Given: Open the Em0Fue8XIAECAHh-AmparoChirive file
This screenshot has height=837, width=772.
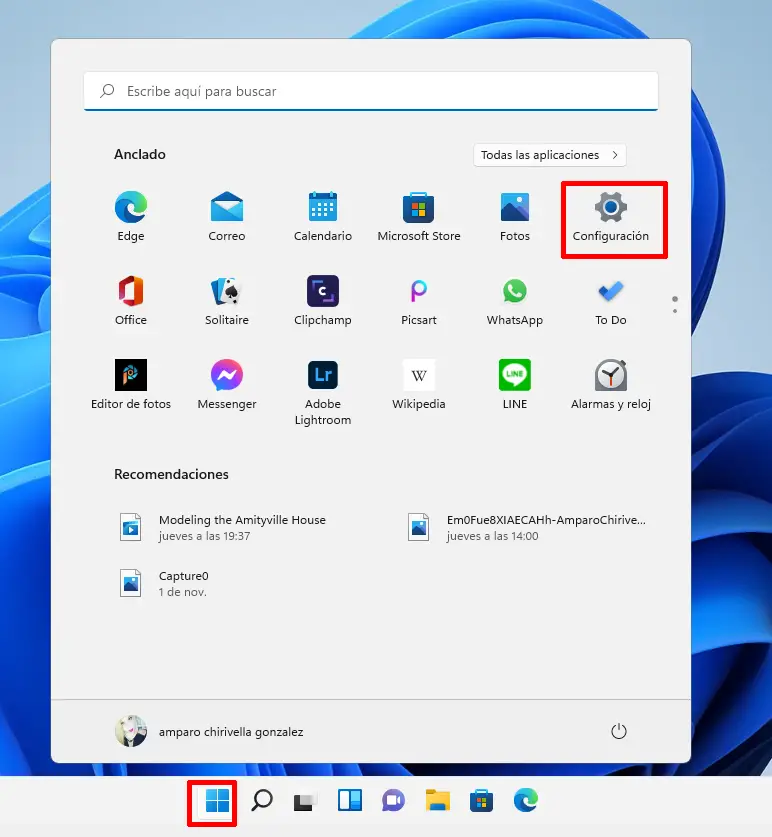Looking at the screenshot, I should (527, 527).
